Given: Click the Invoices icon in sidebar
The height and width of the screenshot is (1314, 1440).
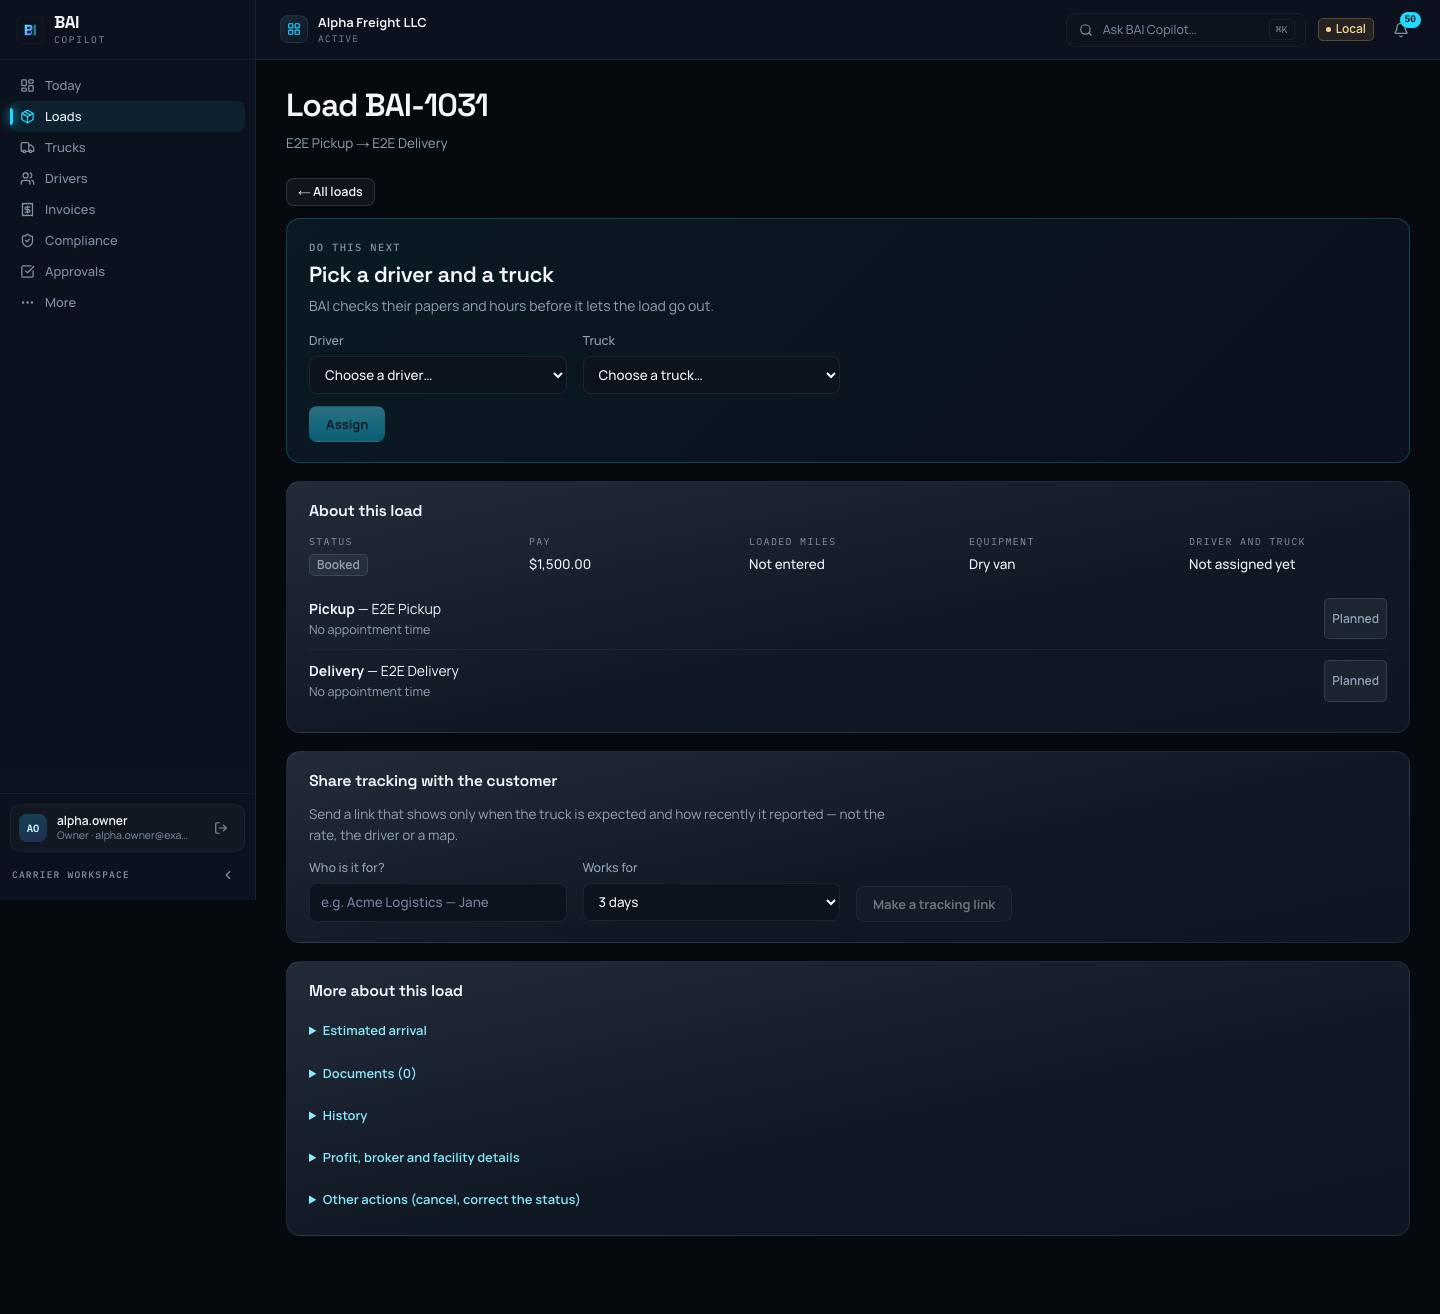Looking at the screenshot, I should [27, 210].
